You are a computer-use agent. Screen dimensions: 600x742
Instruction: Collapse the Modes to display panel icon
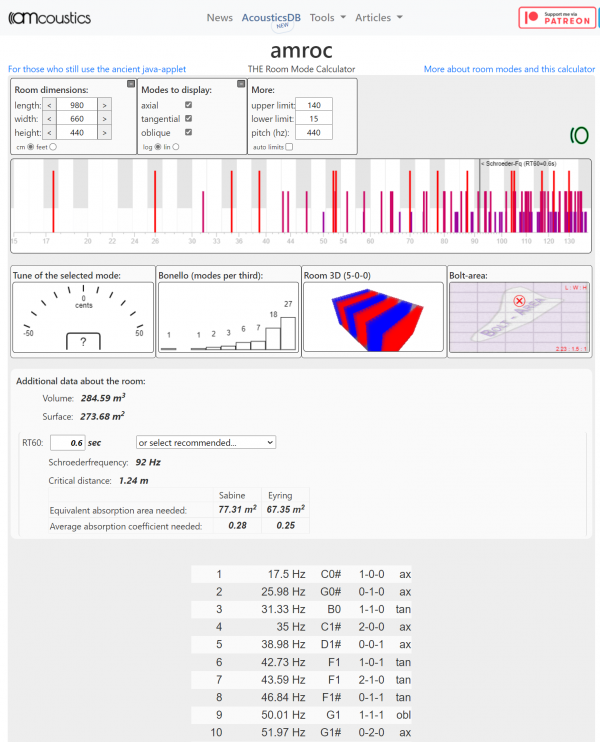pos(240,85)
